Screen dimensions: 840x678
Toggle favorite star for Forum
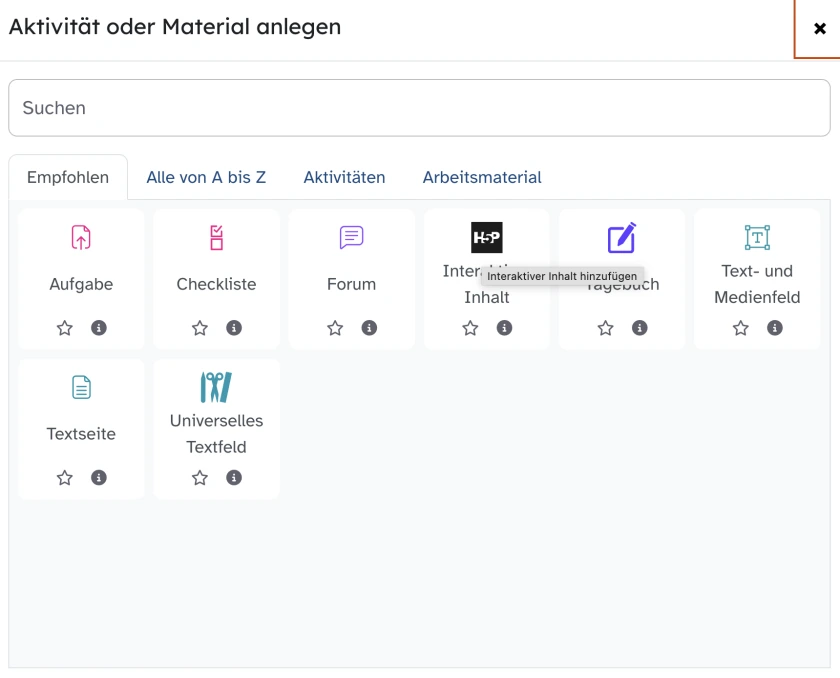coord(335,328)
